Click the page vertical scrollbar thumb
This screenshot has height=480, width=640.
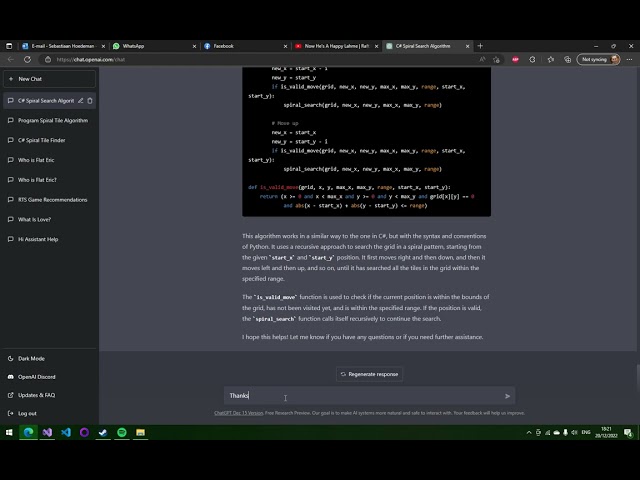point(638,378)
